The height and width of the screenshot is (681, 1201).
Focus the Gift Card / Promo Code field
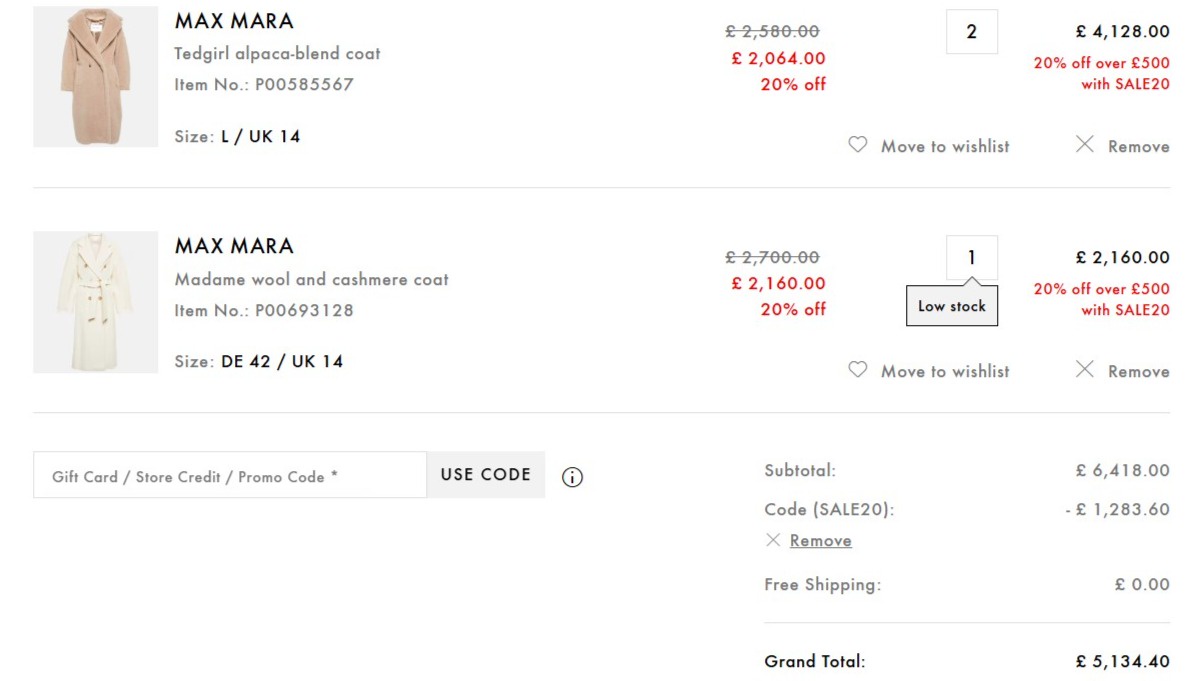click(x=230, y=476)
